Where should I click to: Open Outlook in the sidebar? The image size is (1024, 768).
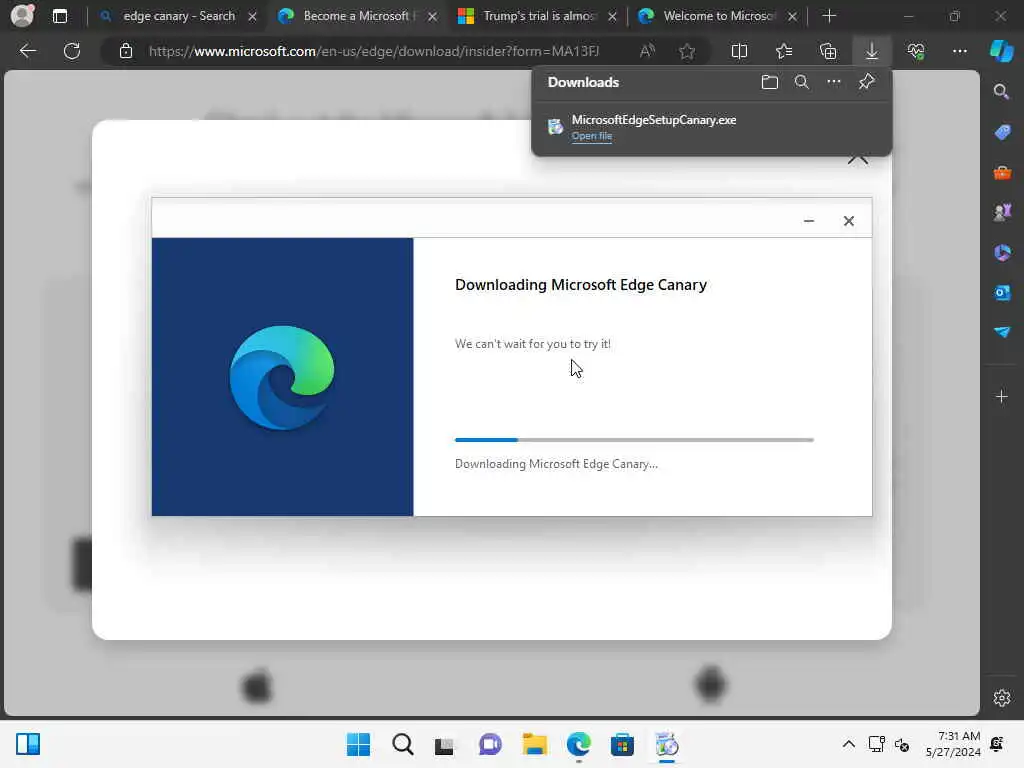click(x=1002, y=293)
